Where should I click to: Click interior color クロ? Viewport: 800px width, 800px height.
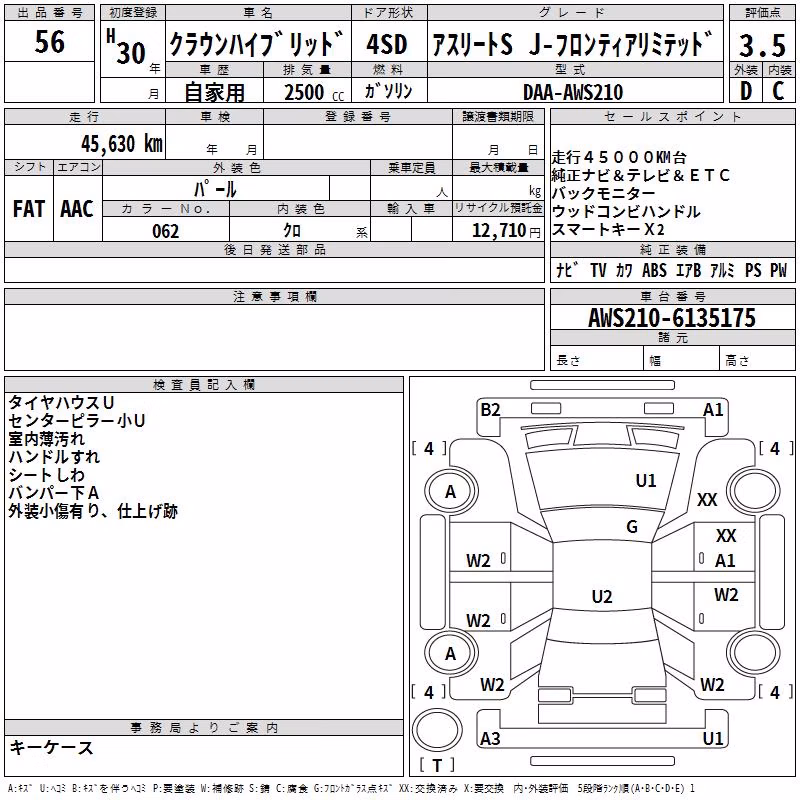[292, 231]
